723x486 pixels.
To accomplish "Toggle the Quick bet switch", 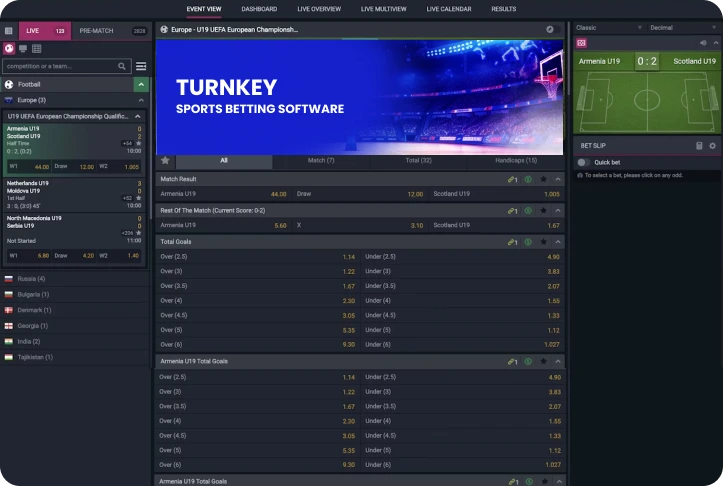I will click(583, 162).
